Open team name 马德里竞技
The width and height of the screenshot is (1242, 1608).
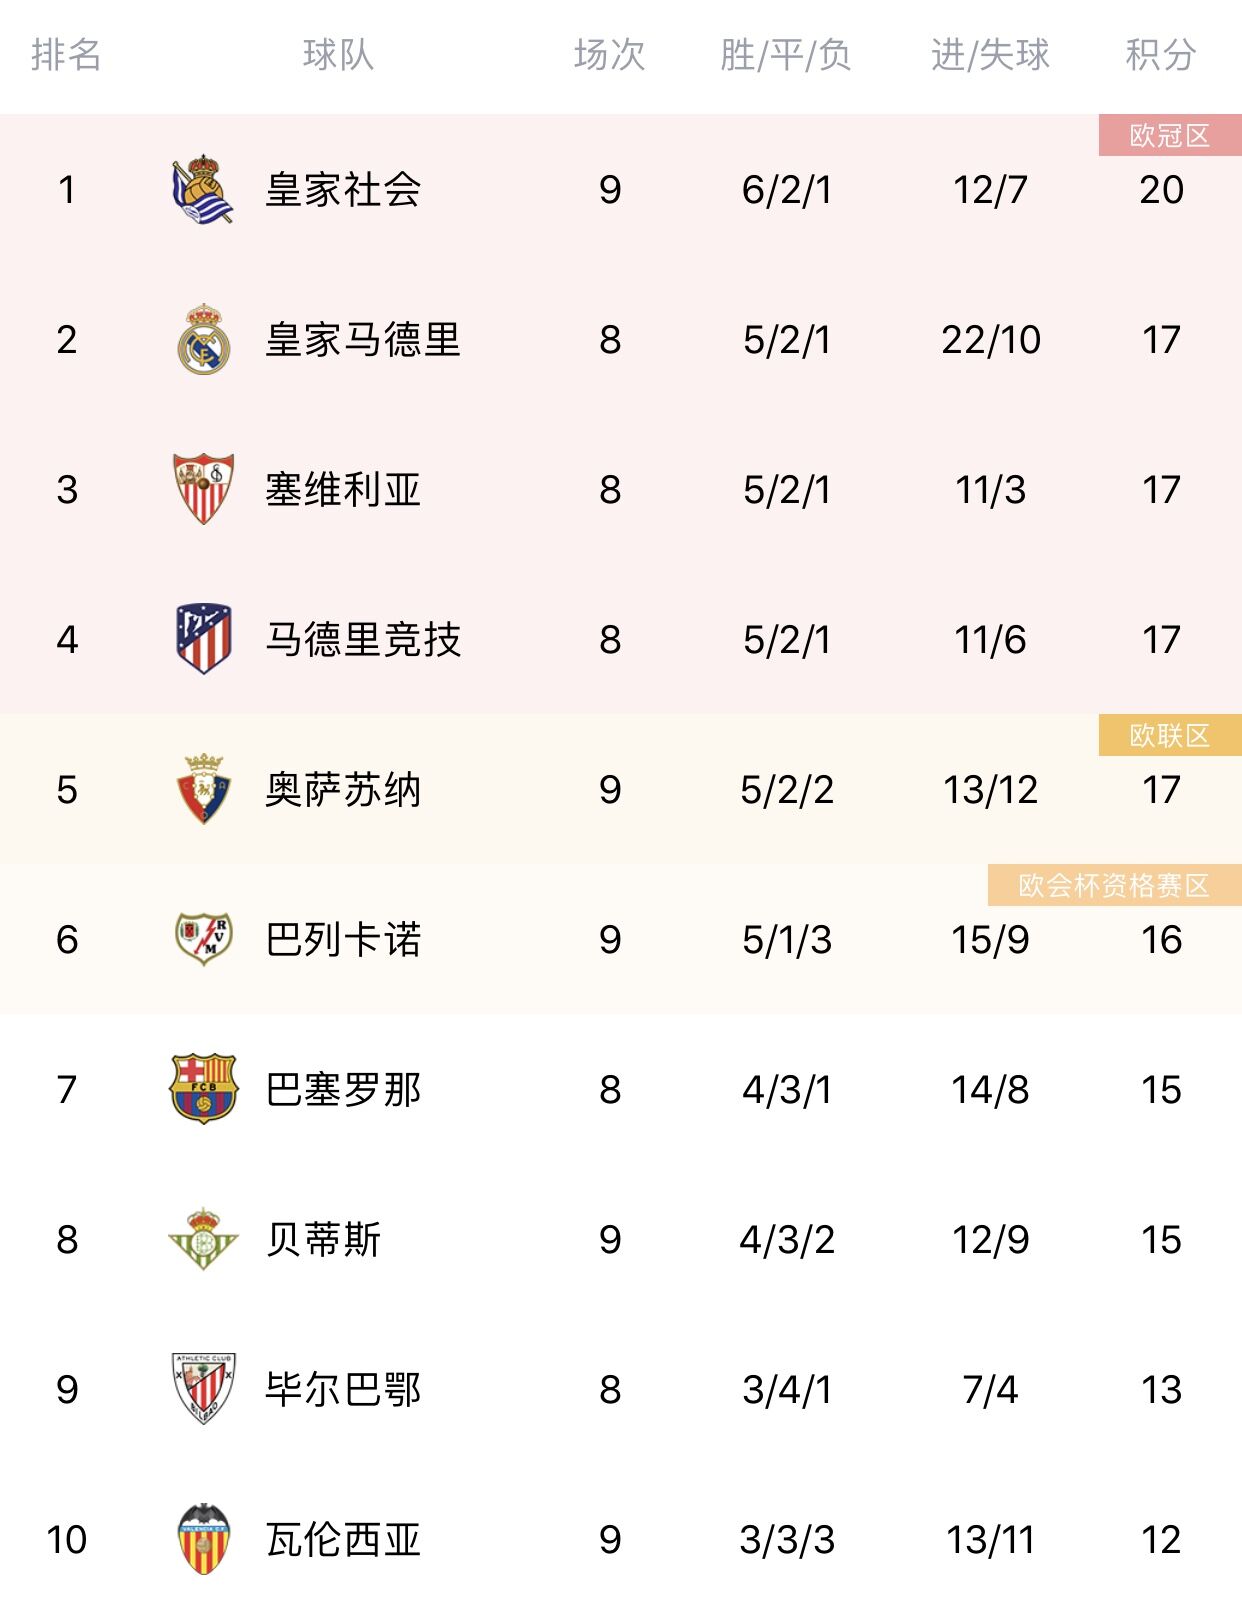(x=363, y=640)
